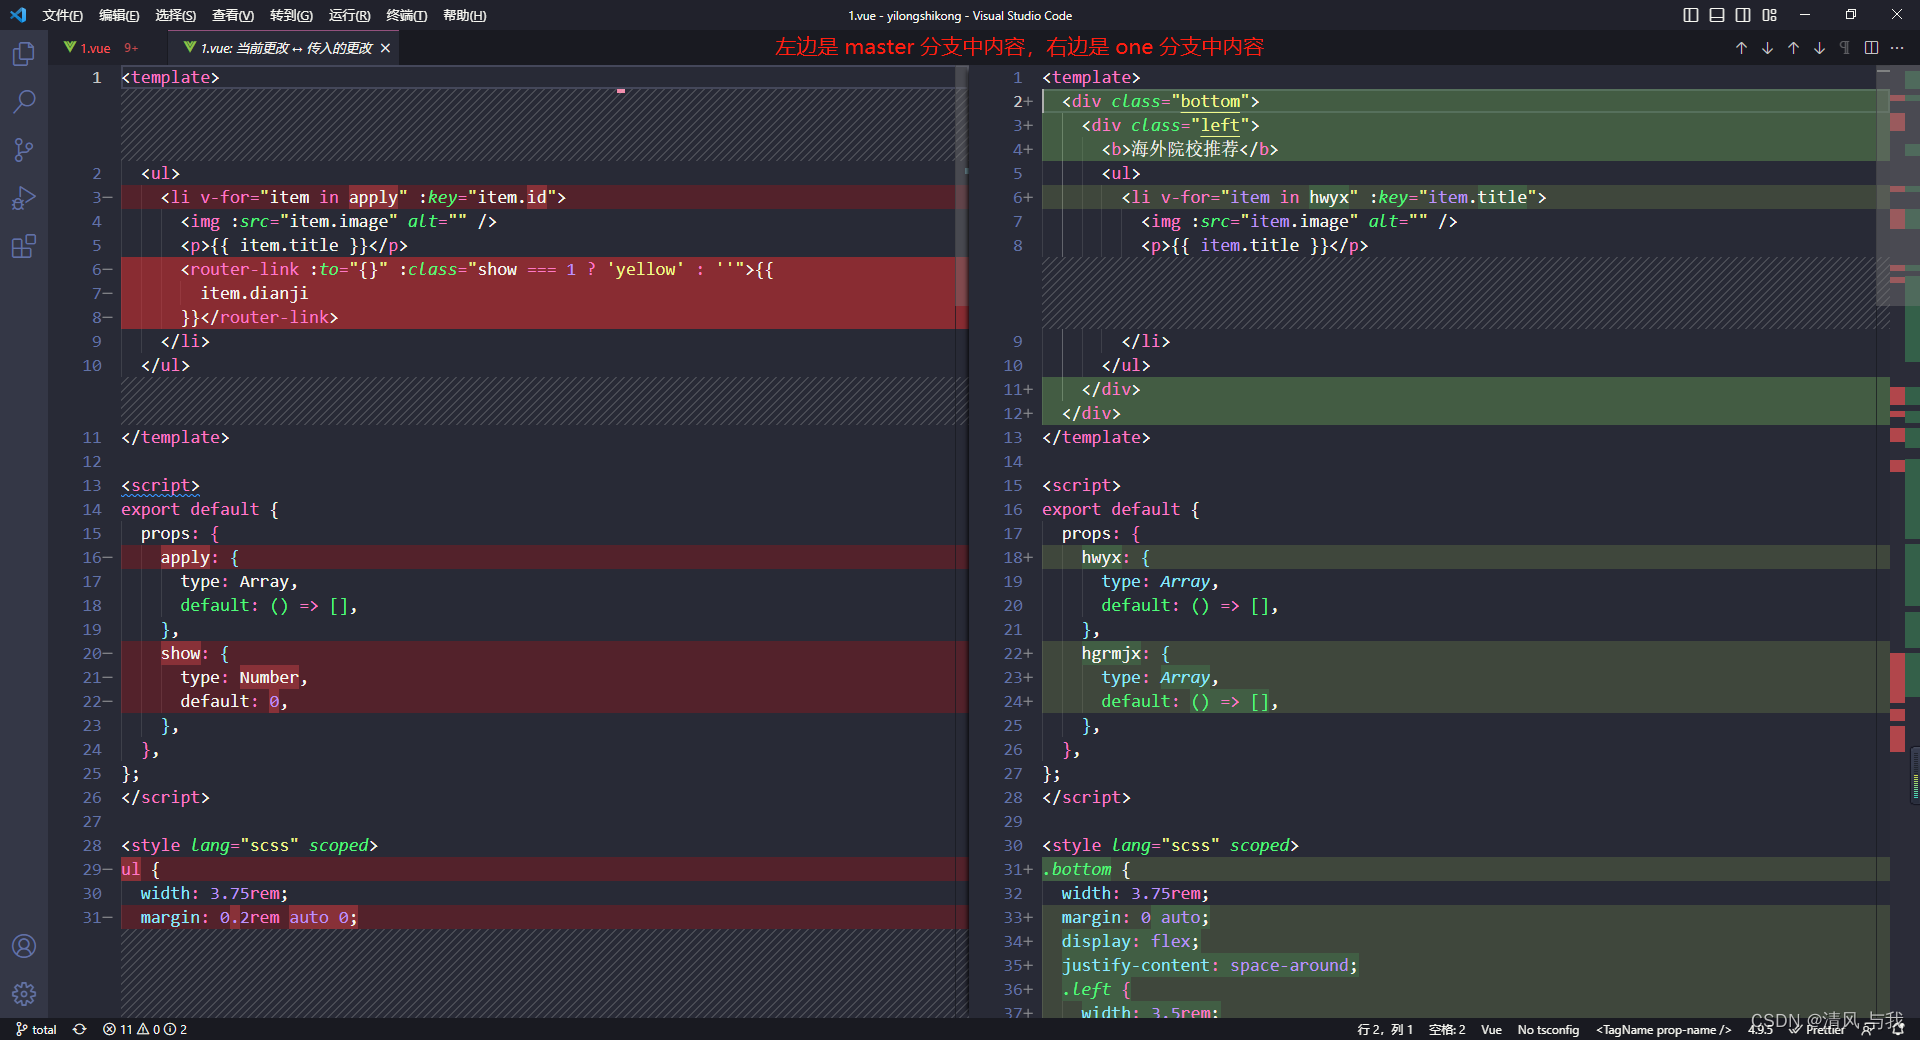Toggle side-by-side diff view icon
The height and width of the screenshot is (1040, 1920).
tap(1871, 48)
